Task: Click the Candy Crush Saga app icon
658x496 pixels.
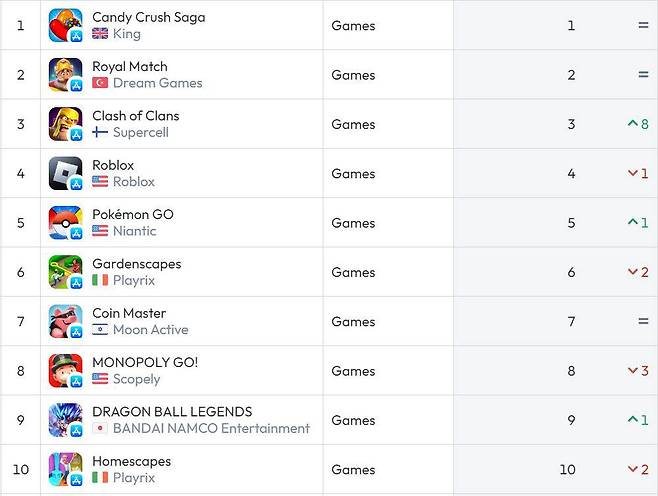Action: tap(65, 25)
